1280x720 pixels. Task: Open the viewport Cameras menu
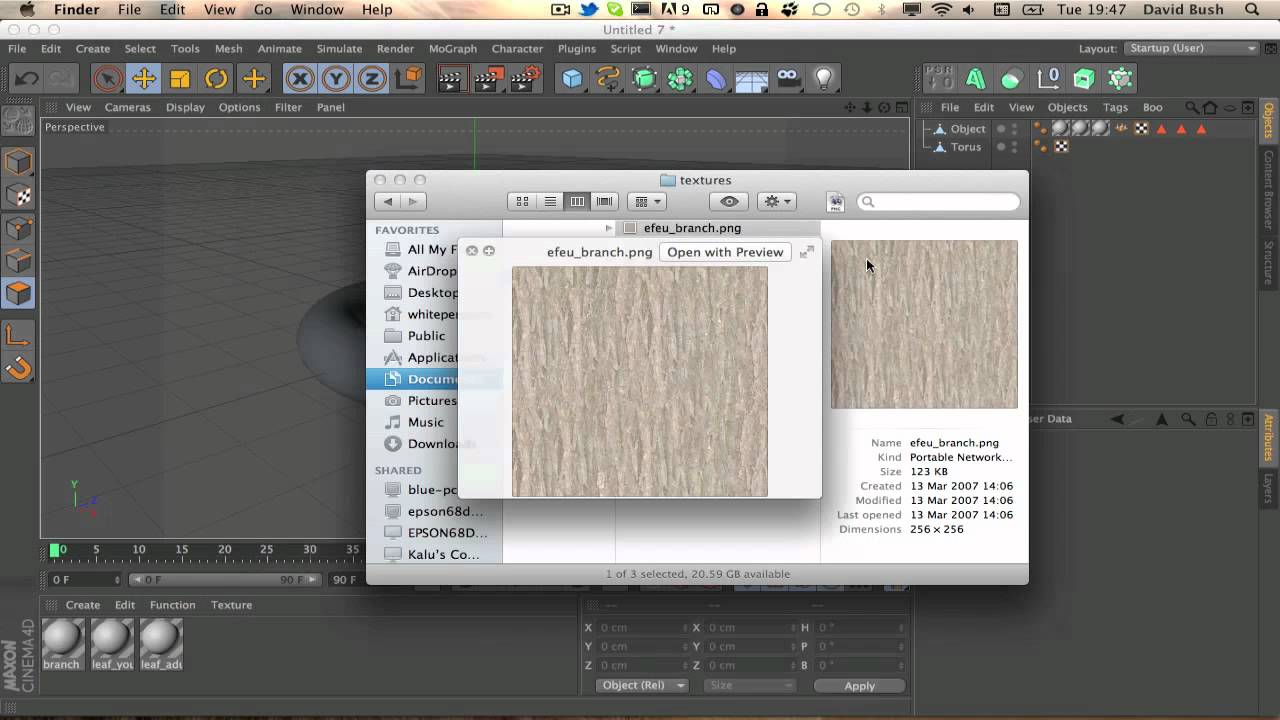(x=127, y=107)
